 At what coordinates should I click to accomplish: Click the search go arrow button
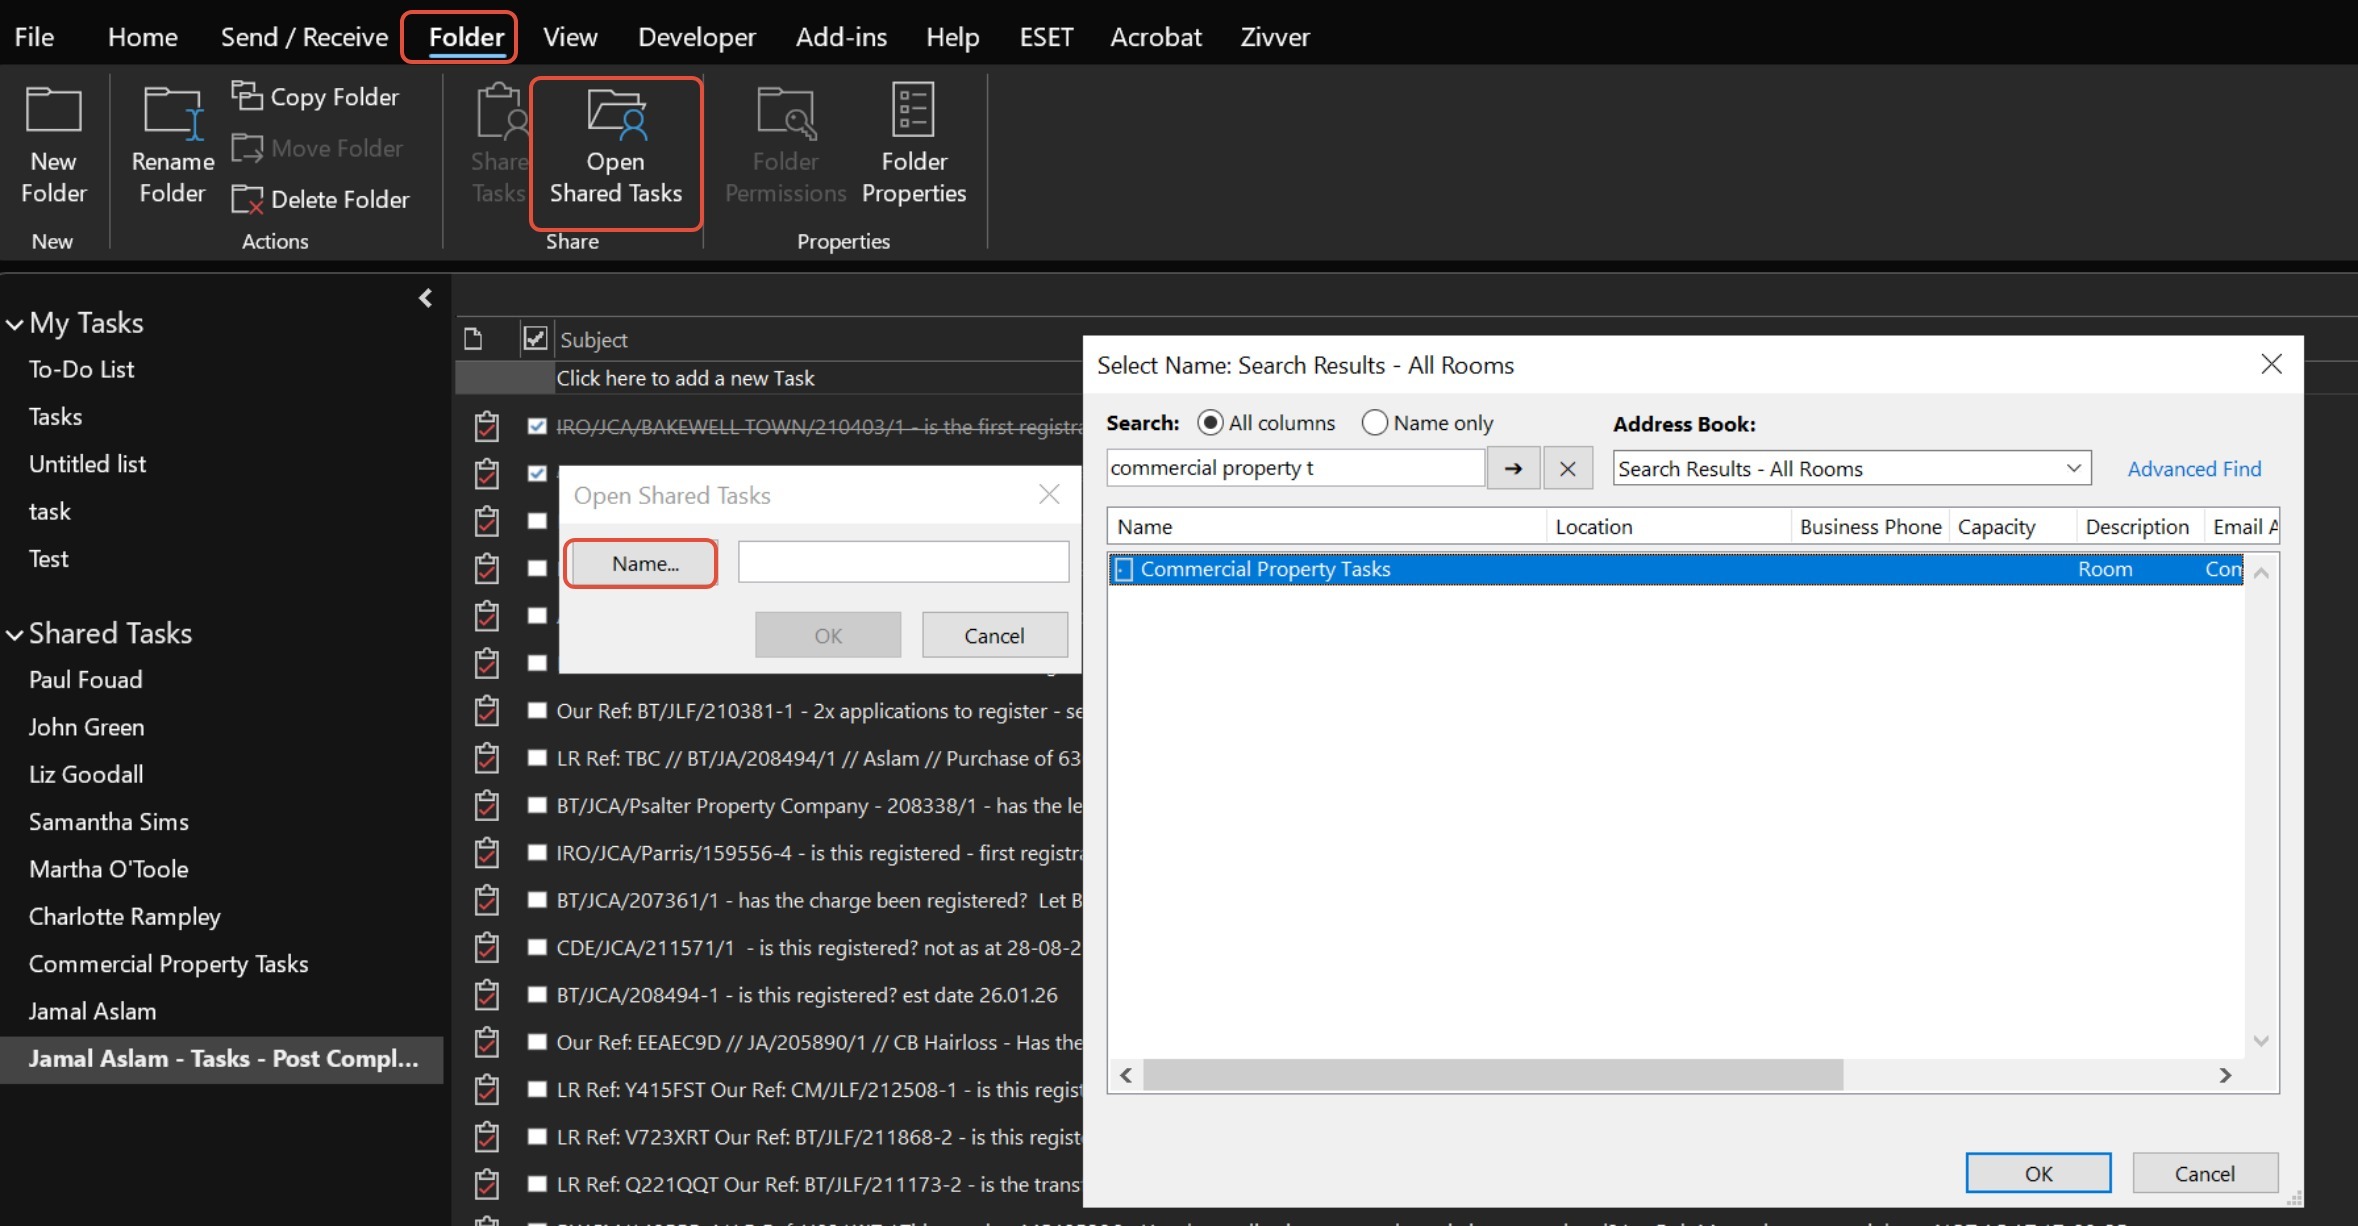[x=1513, y=468]
